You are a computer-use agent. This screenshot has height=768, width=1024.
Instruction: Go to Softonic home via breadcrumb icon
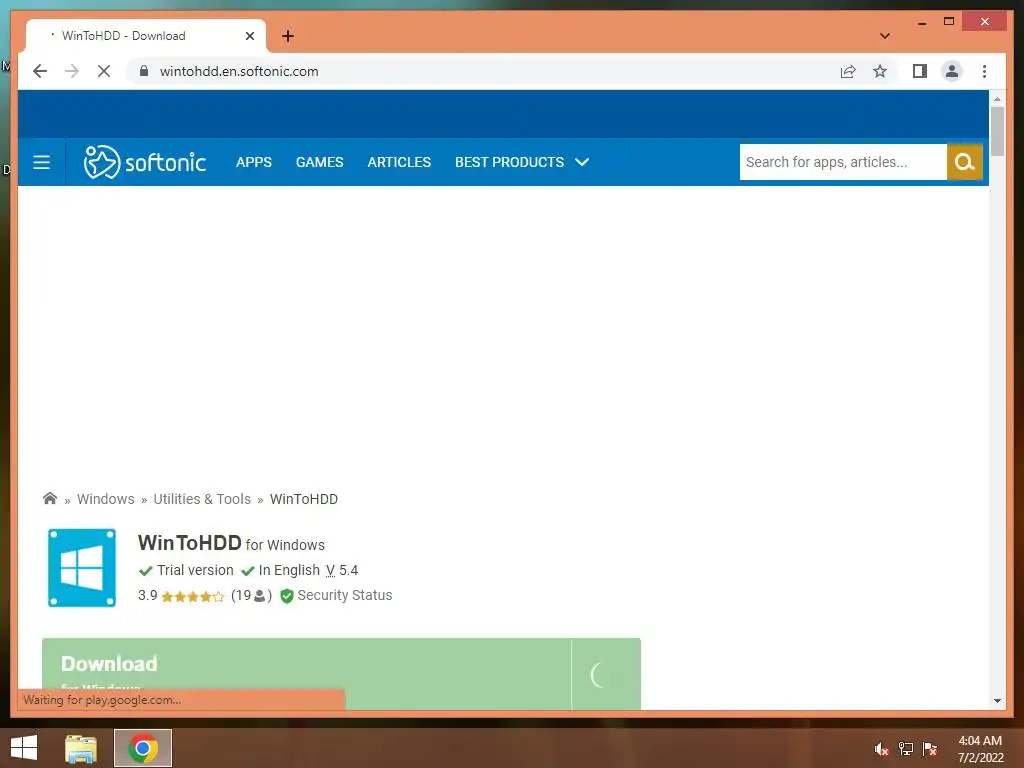tap(50, 498)
